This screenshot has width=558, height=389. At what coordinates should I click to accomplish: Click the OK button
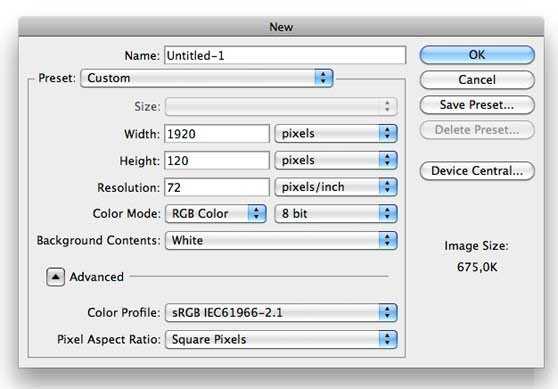(x=477, y=55)
